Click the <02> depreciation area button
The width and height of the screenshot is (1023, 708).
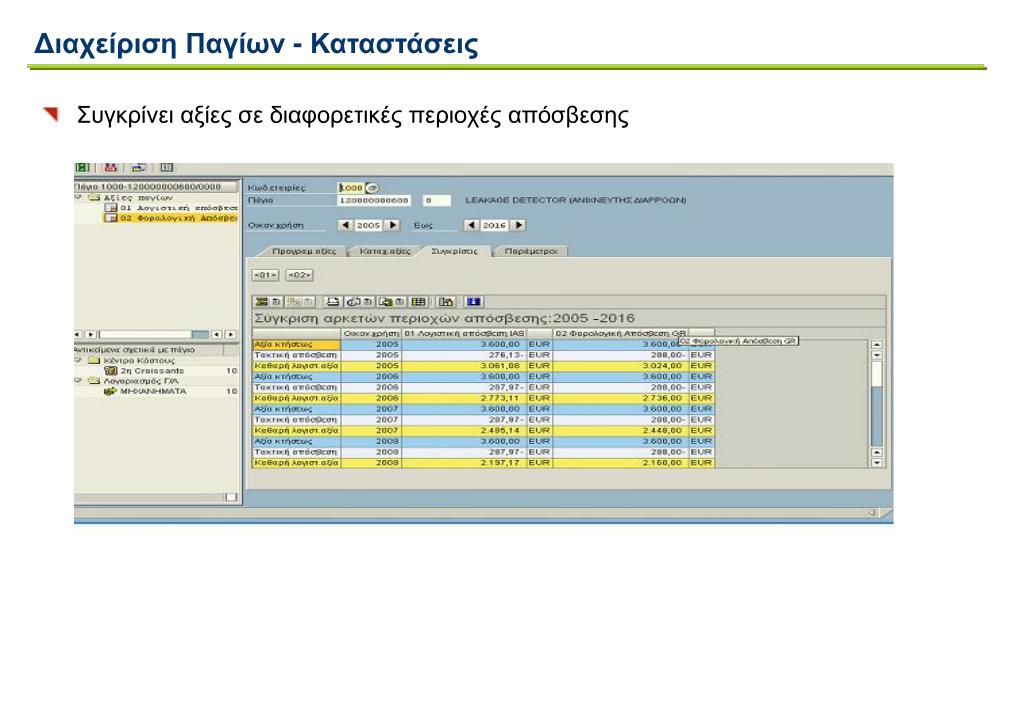point(299,275)
